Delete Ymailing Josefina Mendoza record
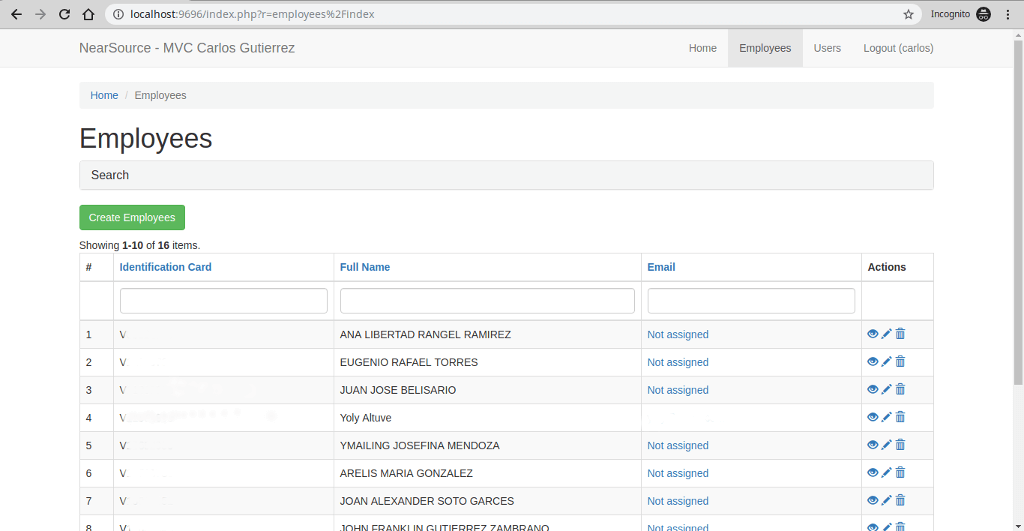This screenshot has width=1024, height=531. (900, 445)
